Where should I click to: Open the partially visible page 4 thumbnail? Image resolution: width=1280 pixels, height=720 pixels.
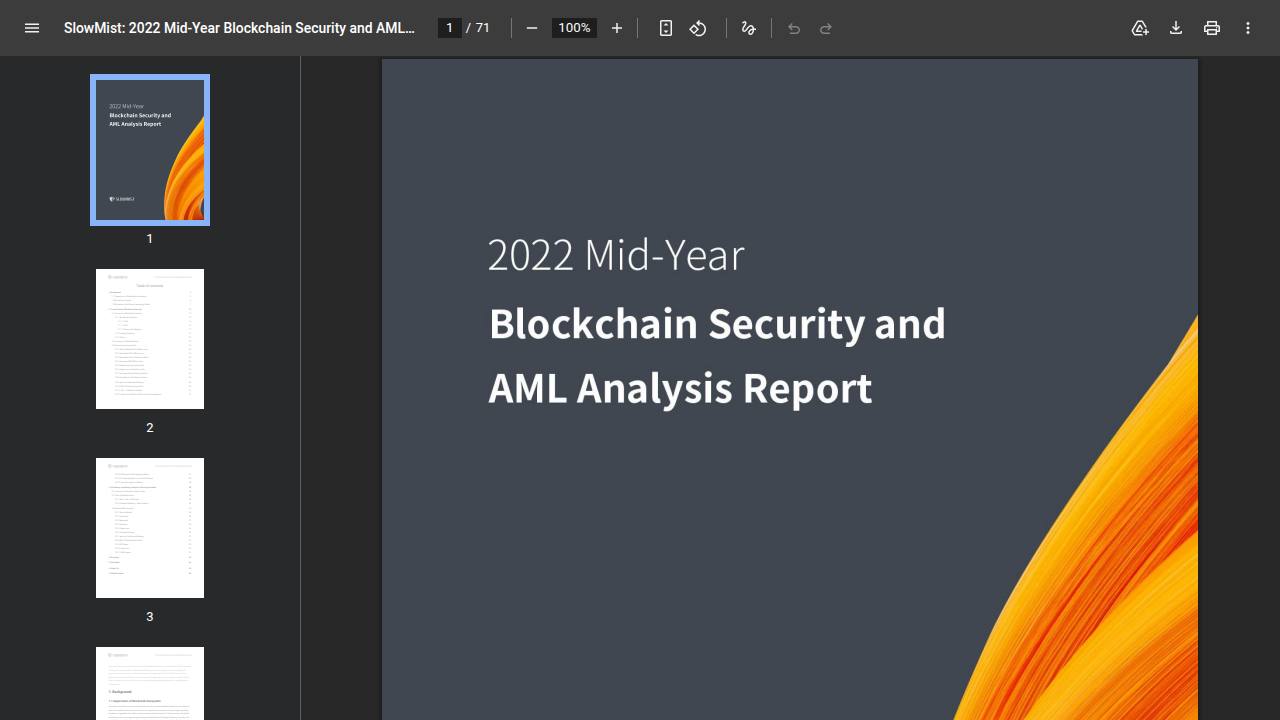[x=150, y=684]
